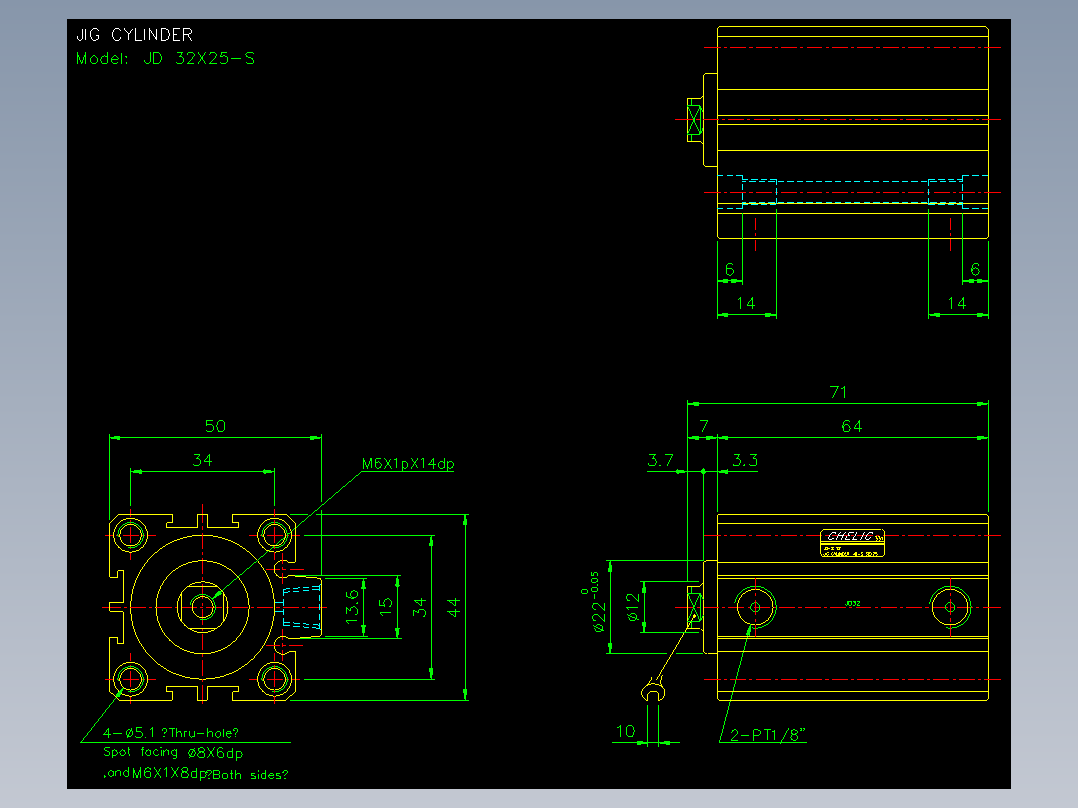Pick the 50 width dimension text
The image size is (1078, 808).
215,426
